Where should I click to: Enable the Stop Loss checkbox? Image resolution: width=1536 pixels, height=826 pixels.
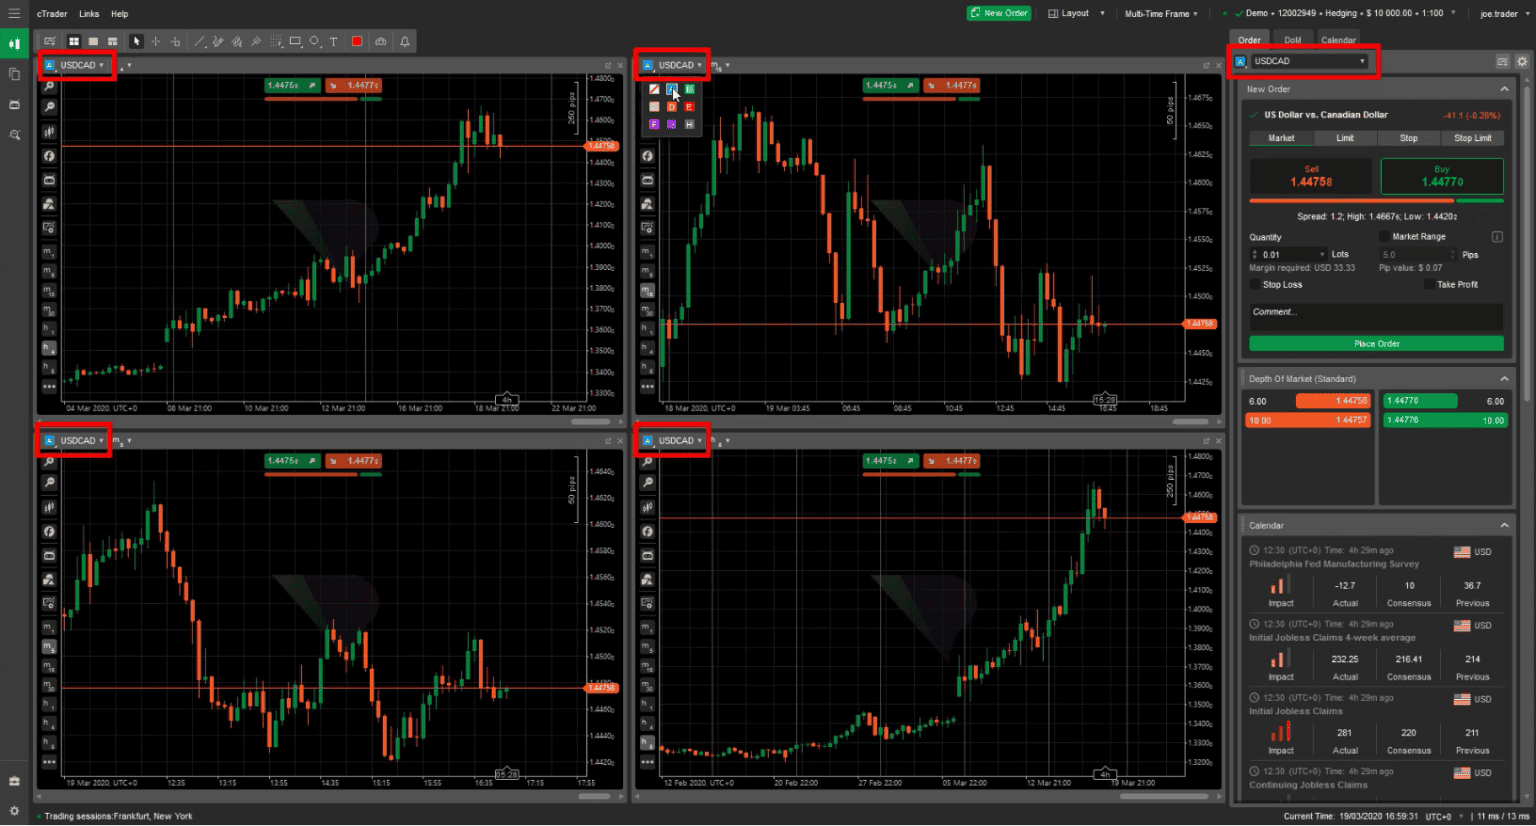click(1256, 284)
